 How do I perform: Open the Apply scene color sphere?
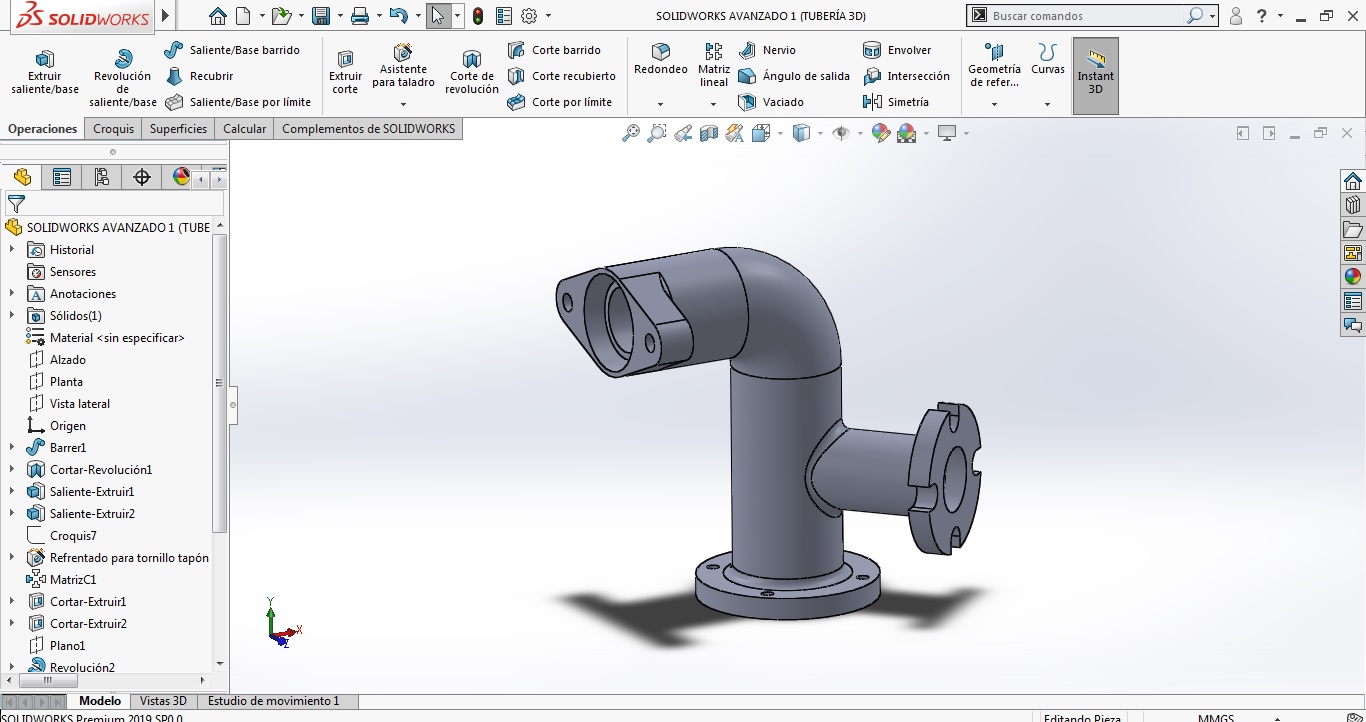(x=906, y=133)
